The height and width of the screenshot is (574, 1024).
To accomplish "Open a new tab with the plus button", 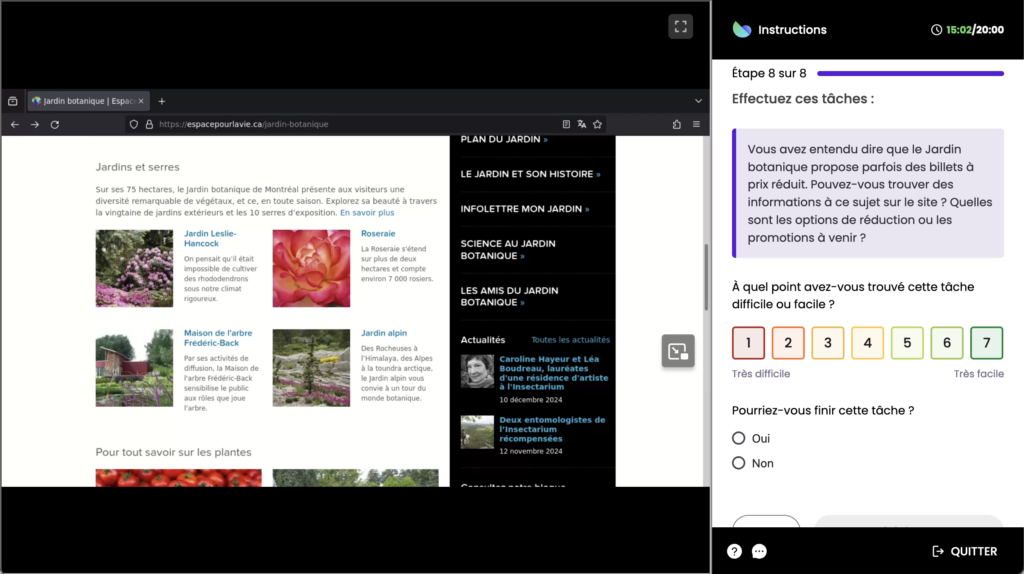I will [x=162, y=101].
